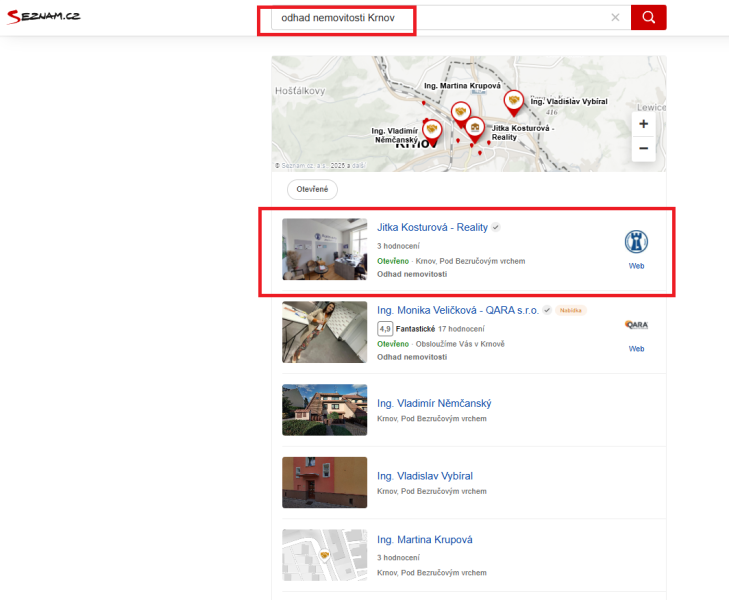This screenshot has width=729, height=600.
Task: Click the QARA logo icon
Action: (636, 324)
